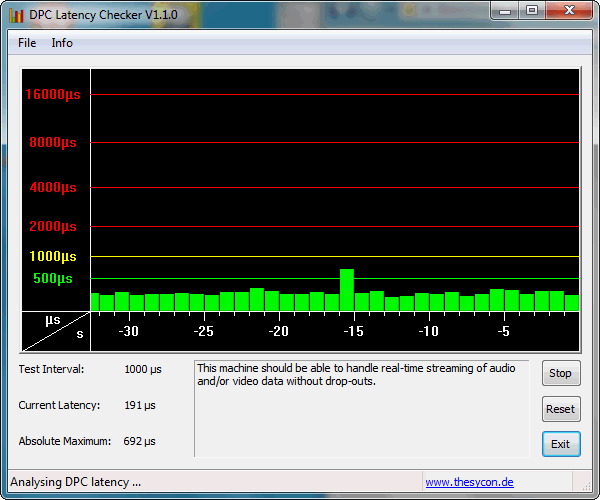Click the Absolute Maximum label
This screenshot has height=500, width=600.
(x=65, y=441)
